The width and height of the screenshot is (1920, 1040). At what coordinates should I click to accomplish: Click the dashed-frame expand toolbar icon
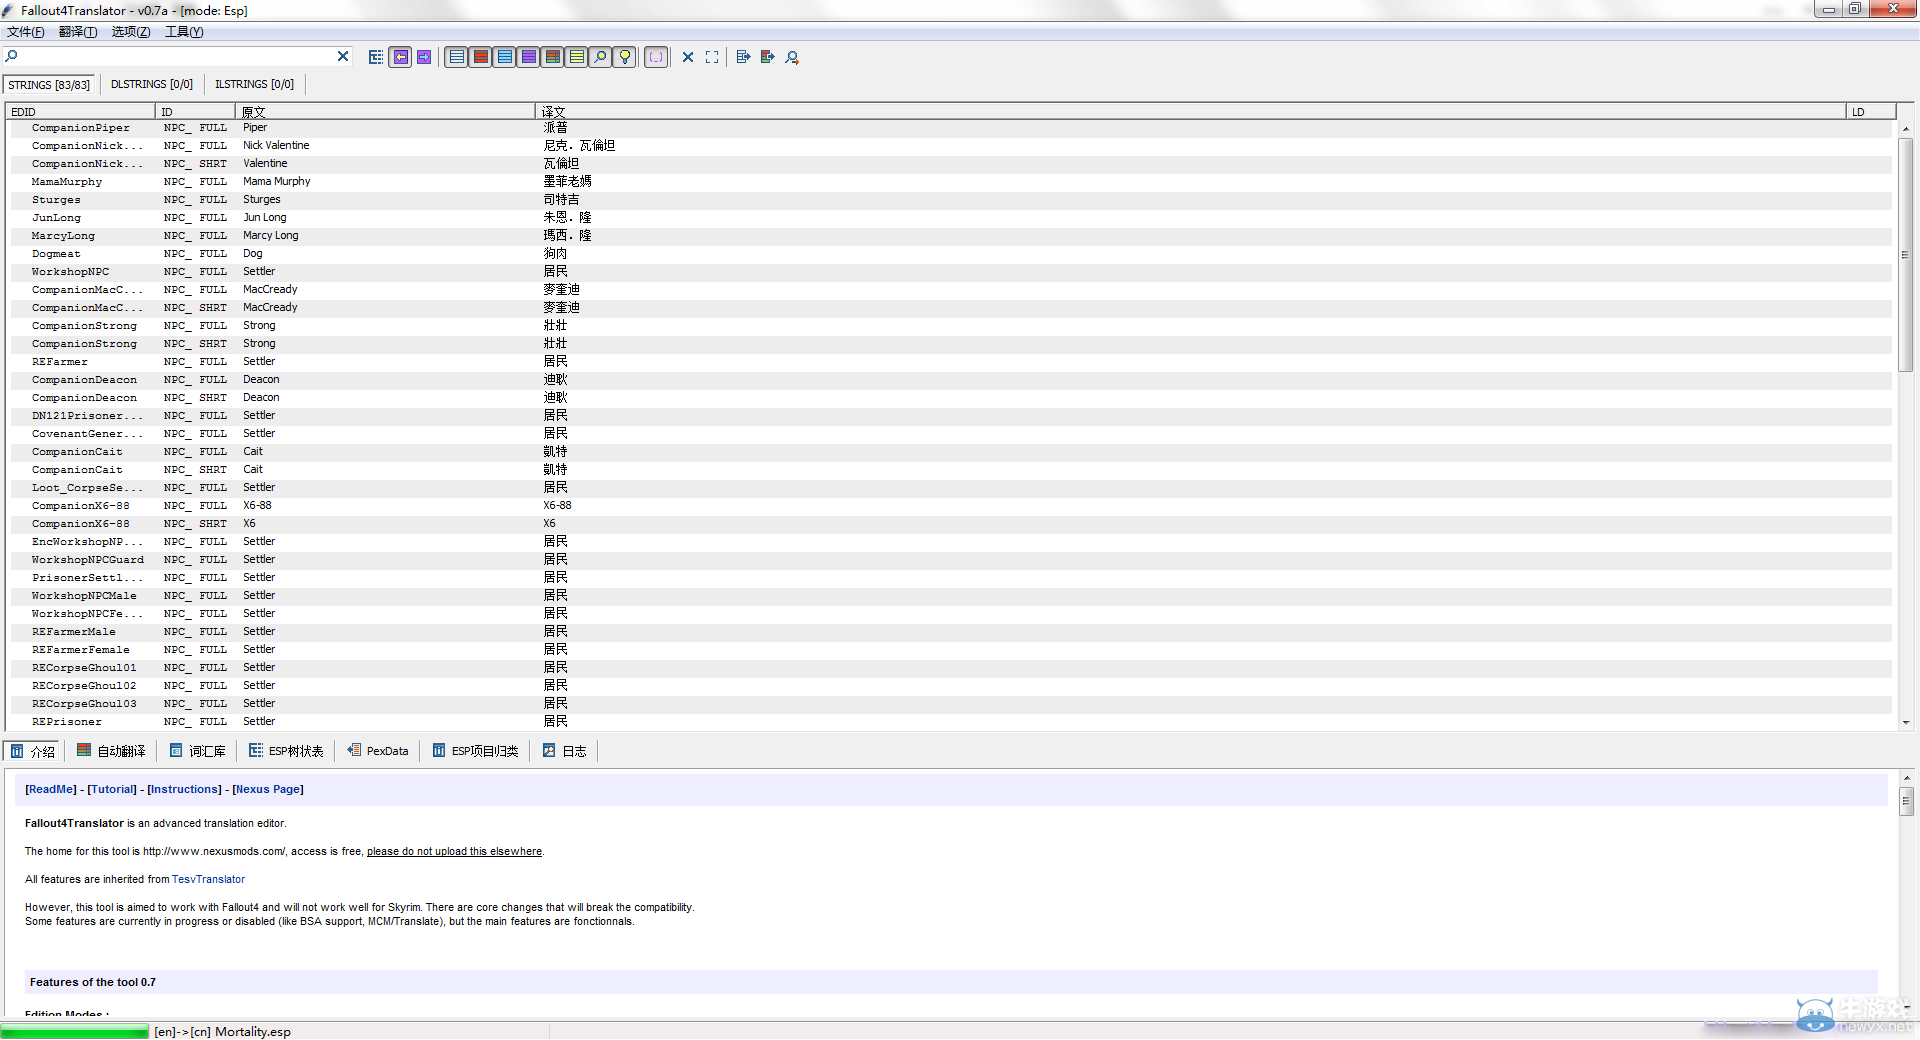pos(712,57)
